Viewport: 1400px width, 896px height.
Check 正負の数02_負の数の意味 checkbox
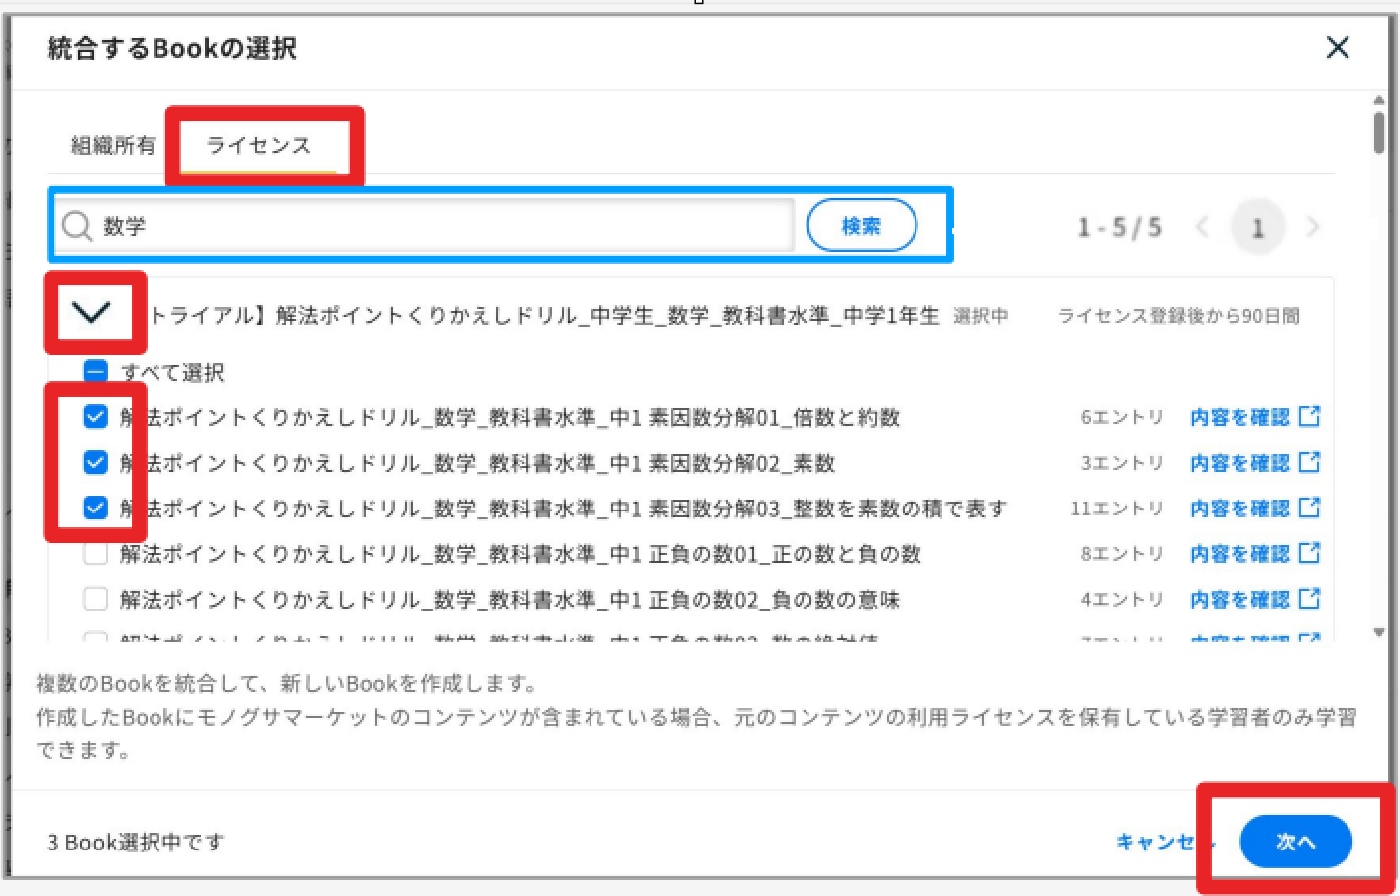[x=95, y=600]
